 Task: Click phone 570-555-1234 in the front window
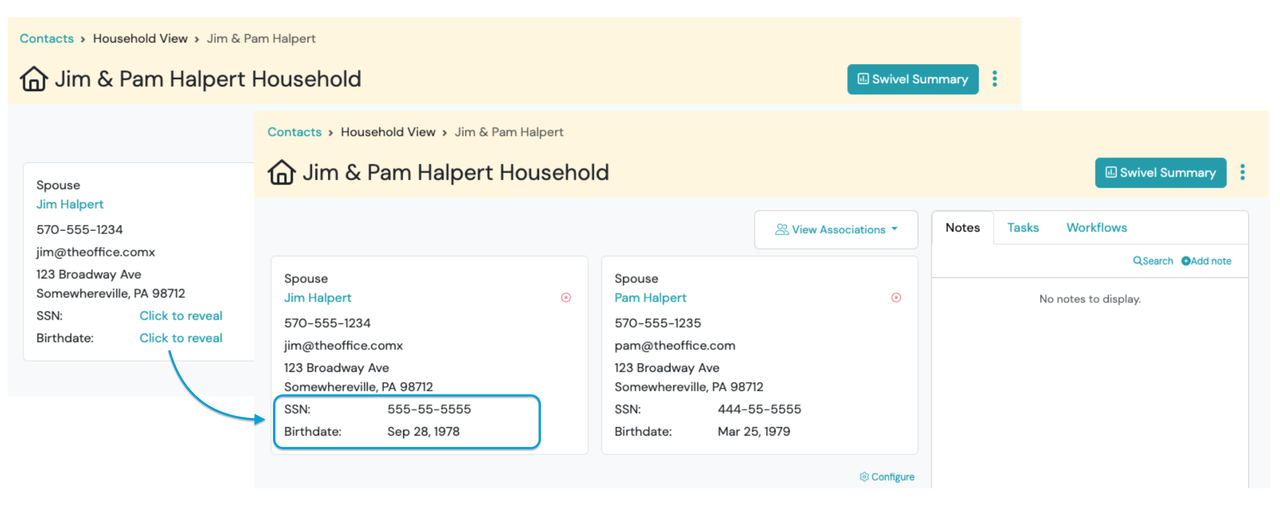pyautogui.click(x=328, y=323)
